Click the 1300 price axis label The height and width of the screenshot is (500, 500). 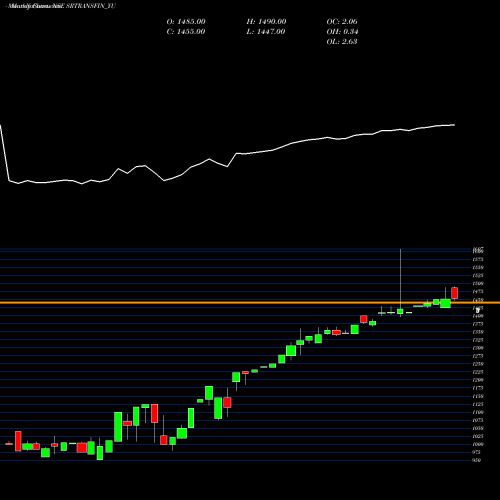[x=478, y=348]
